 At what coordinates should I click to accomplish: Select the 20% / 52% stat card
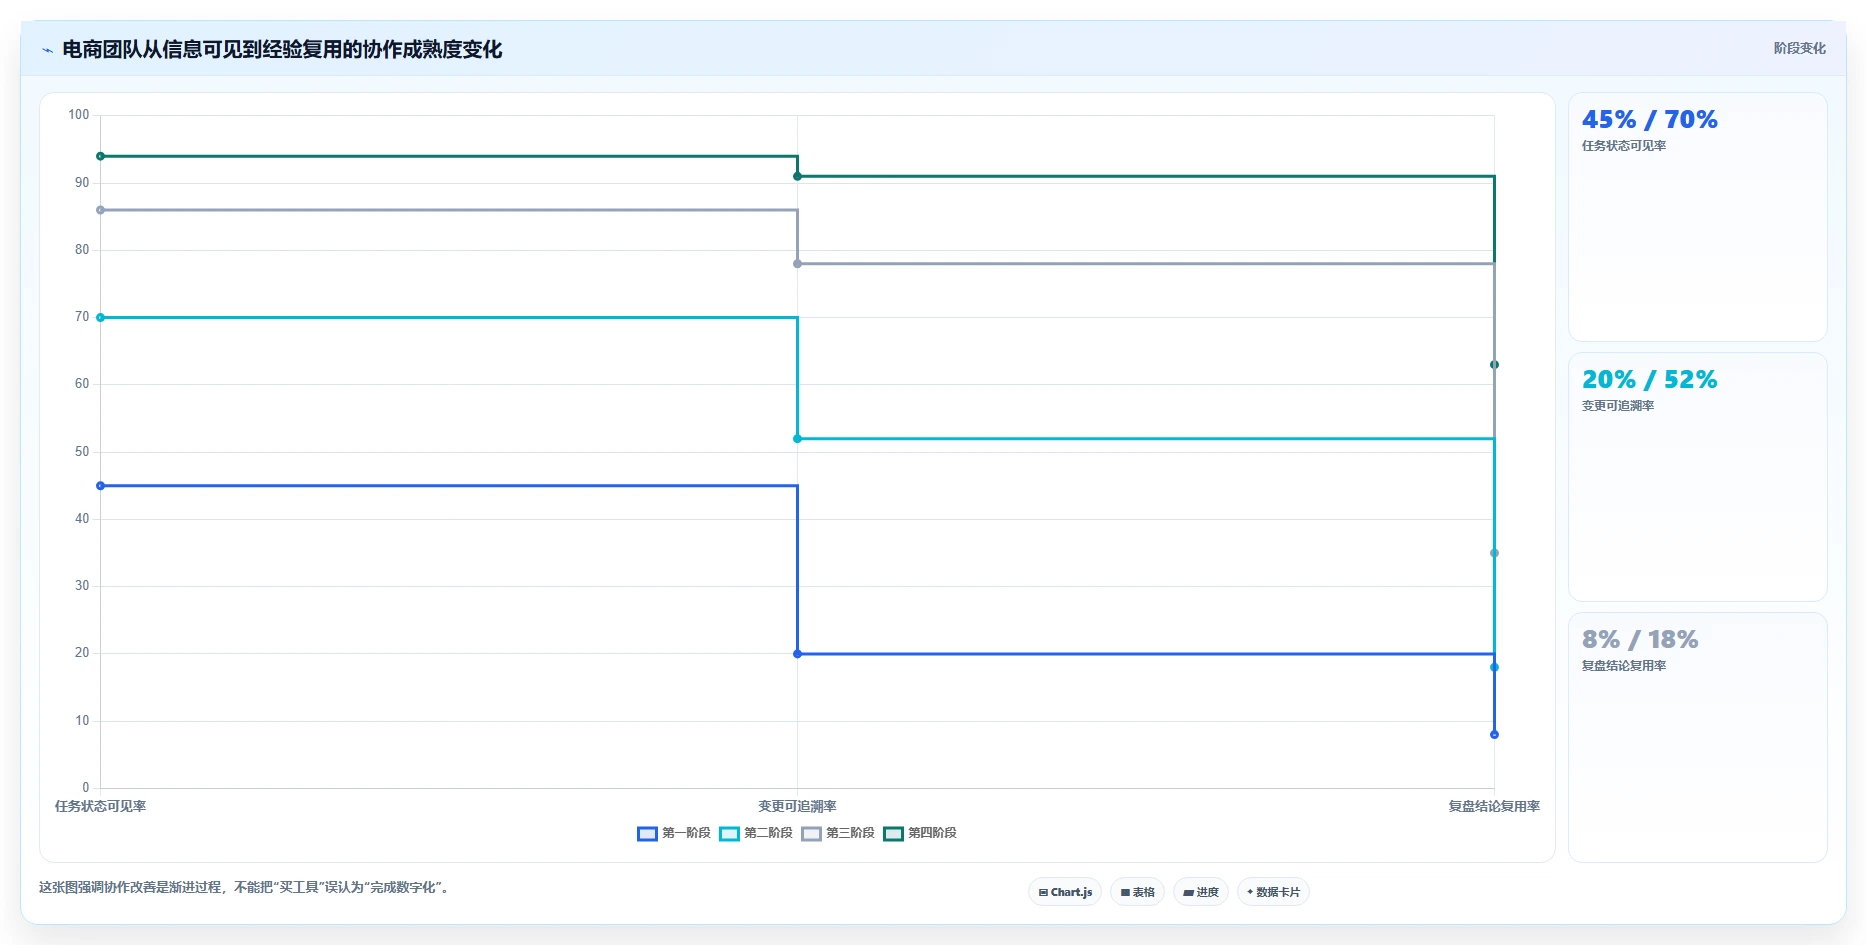(1697, 477)
